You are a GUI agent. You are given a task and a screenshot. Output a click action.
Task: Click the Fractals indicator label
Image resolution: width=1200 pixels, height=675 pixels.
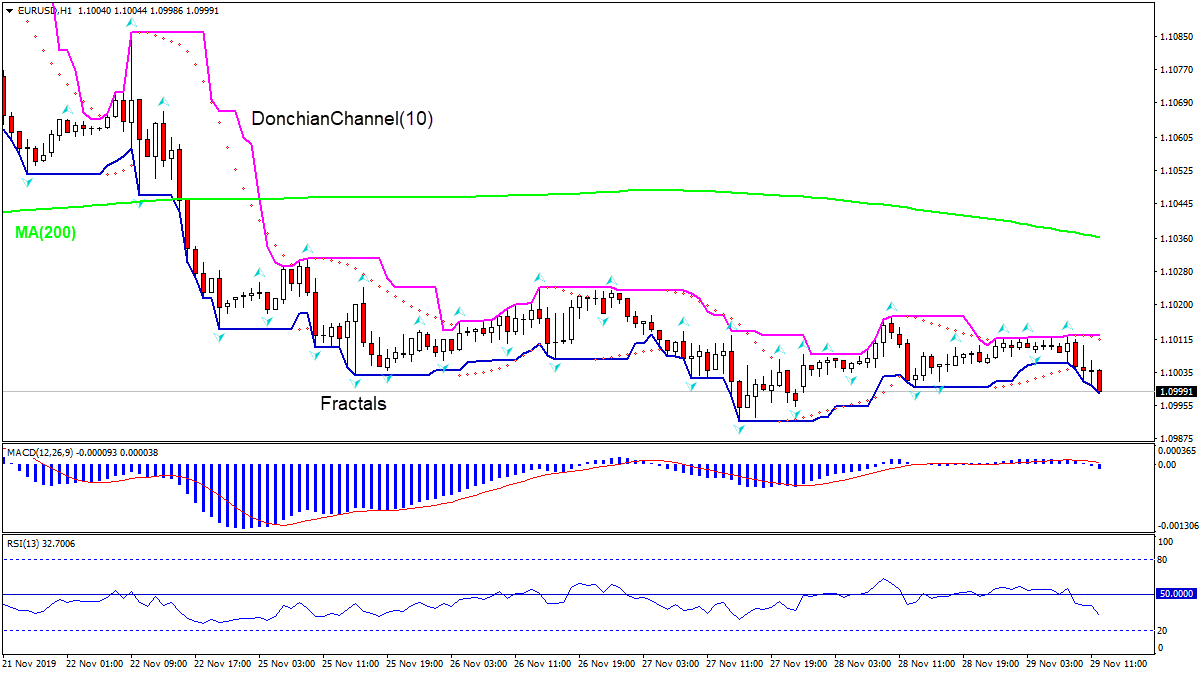(352, 404)
